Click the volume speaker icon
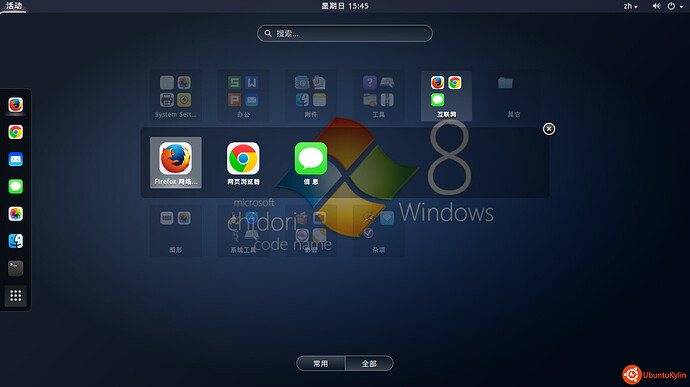 (x=656, y=6)
